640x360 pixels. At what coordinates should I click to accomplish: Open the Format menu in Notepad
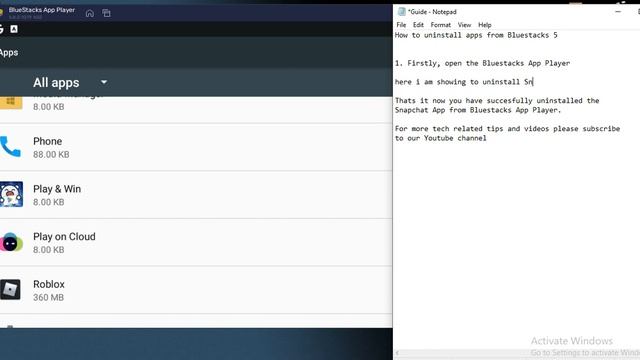coord(441,25)
